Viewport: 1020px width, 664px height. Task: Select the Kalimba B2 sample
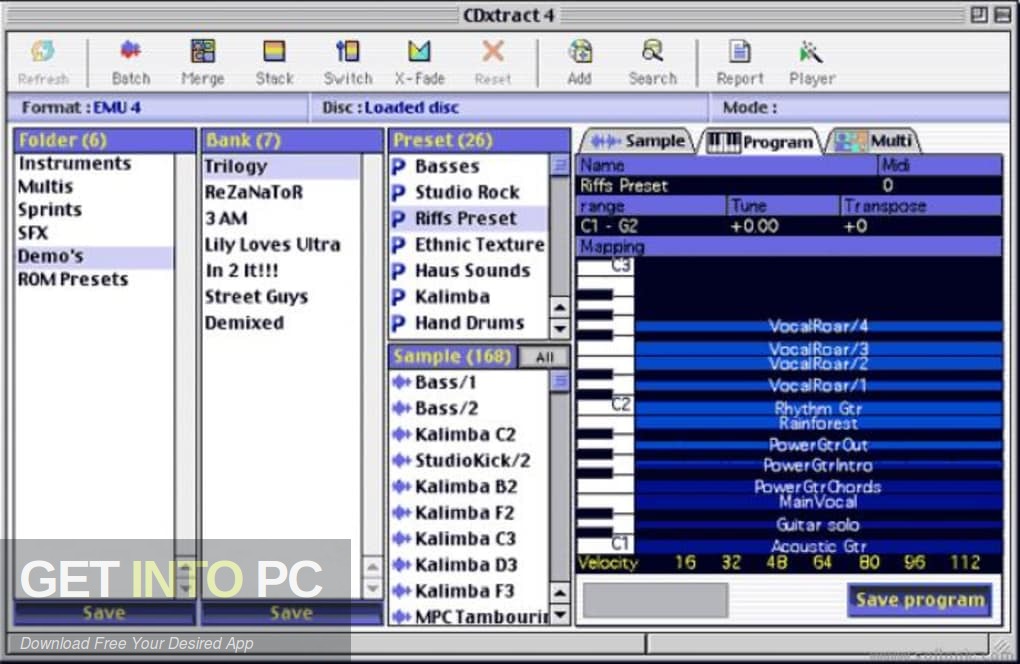click(469, 486)
